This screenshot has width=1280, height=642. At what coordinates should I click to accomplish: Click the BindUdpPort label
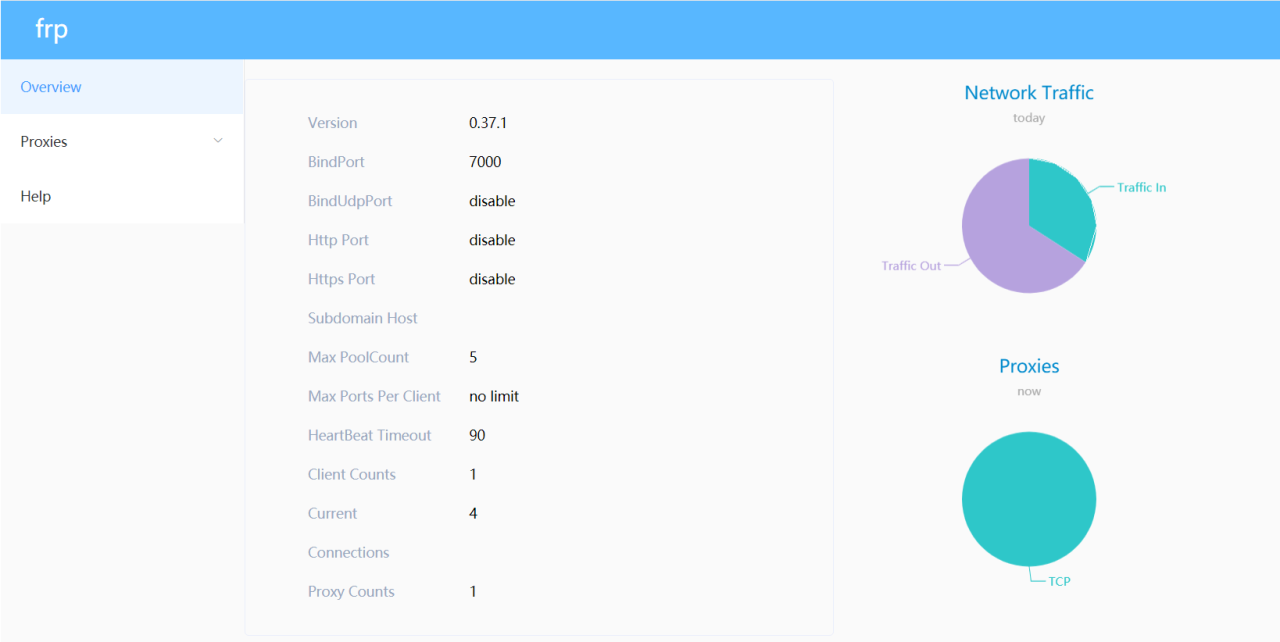click(350, 201)
